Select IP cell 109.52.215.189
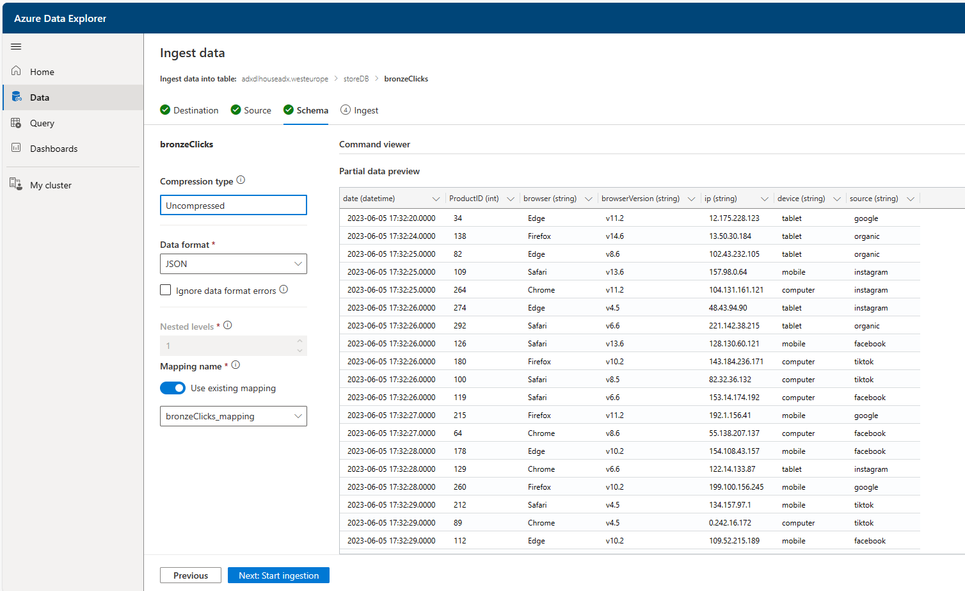965x591 pixels. 734,541
